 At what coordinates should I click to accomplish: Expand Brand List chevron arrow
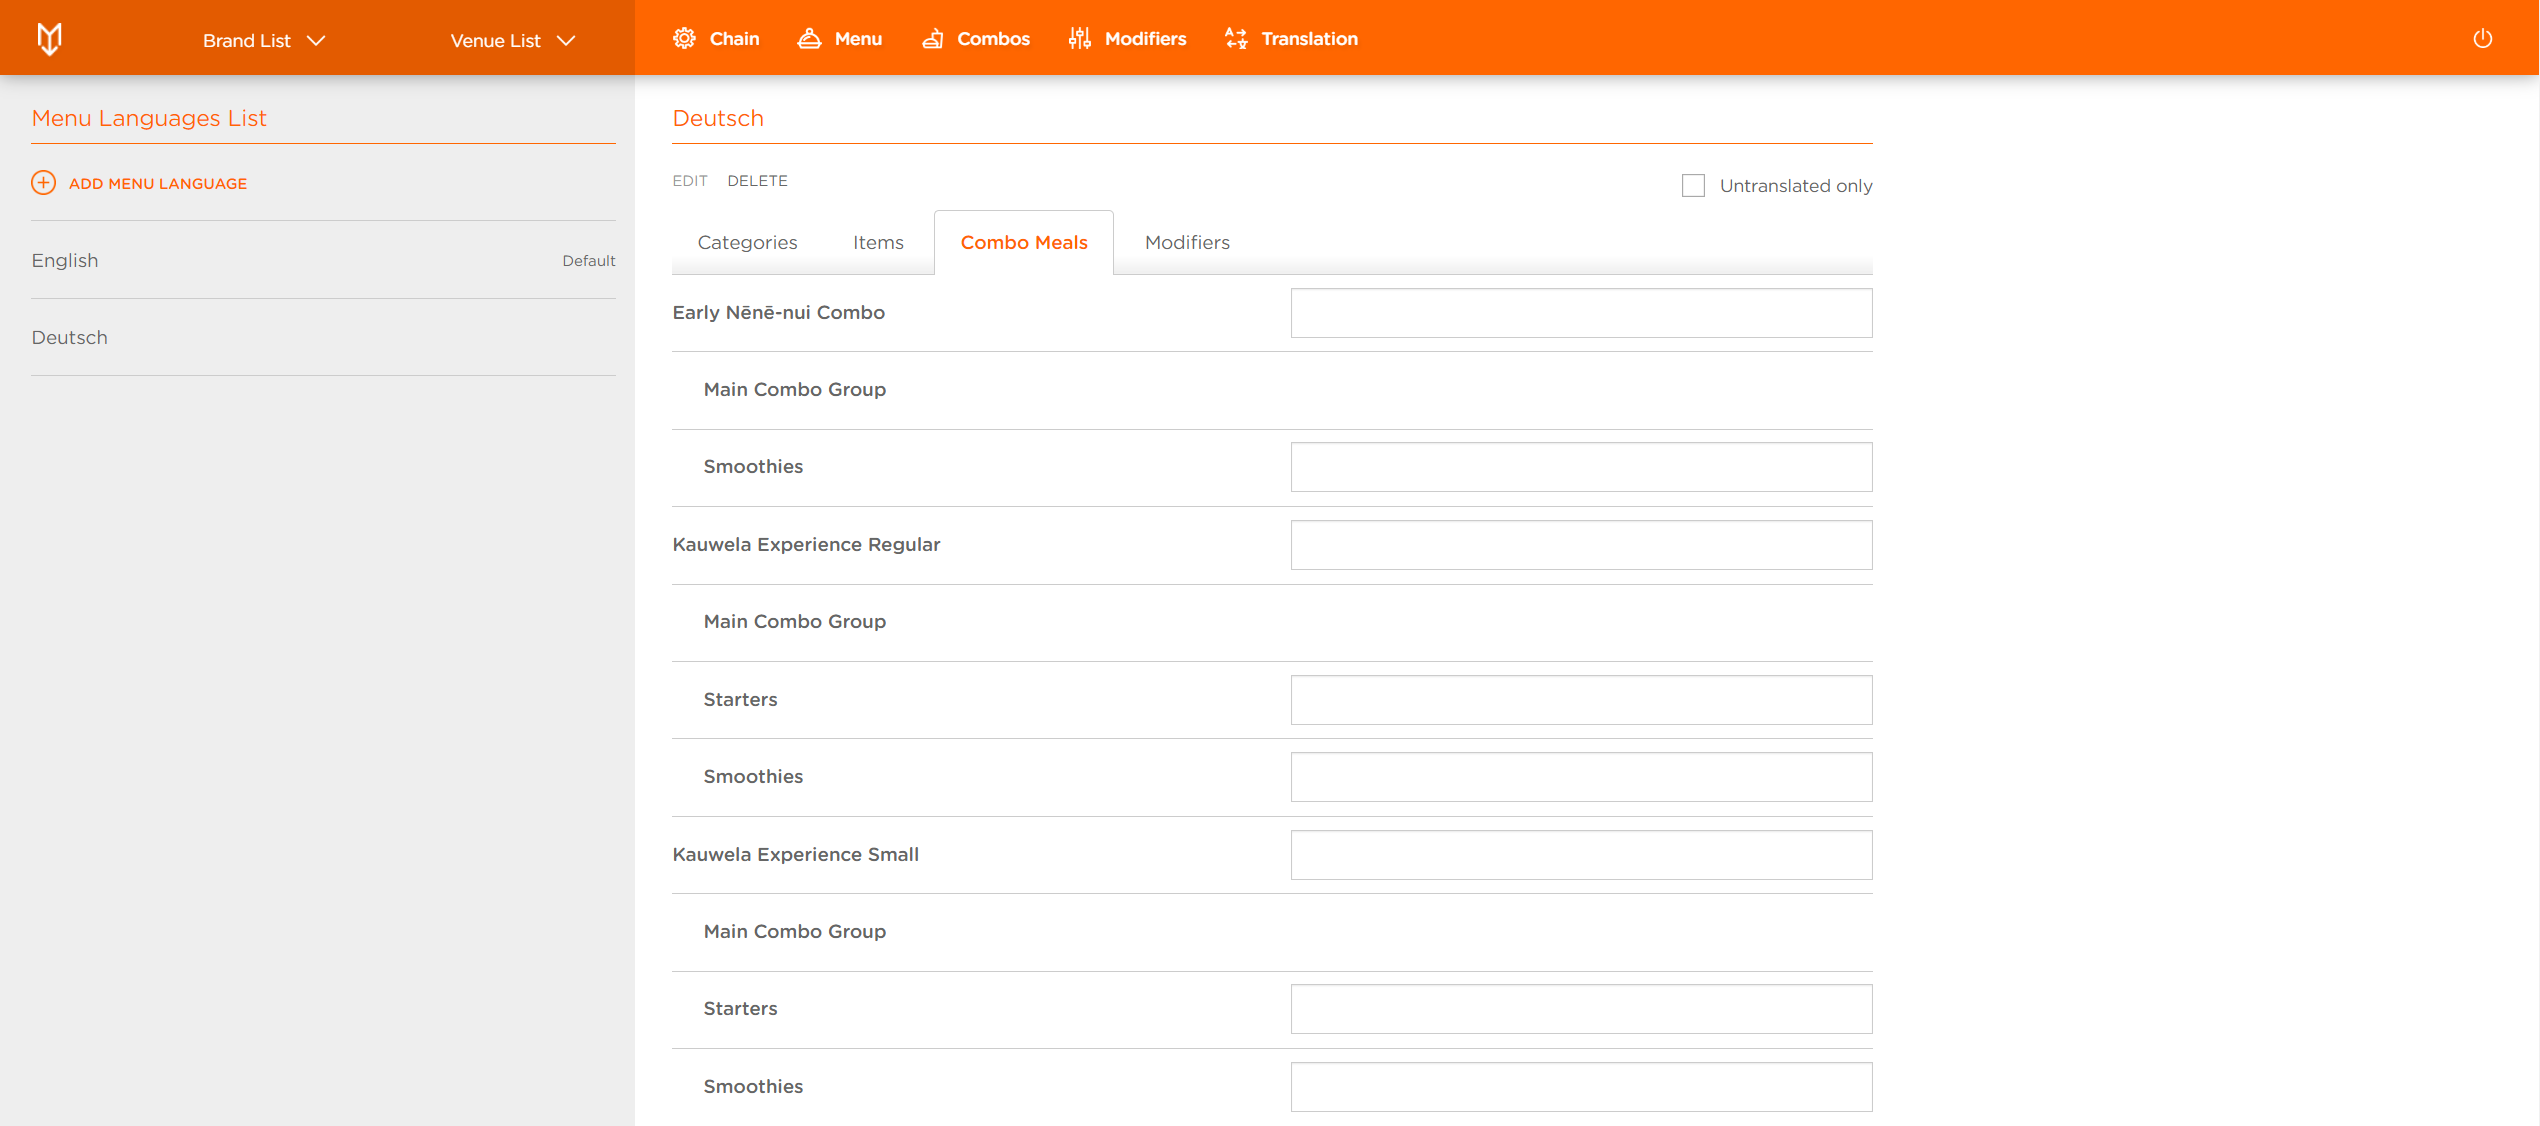coord(316,41)
